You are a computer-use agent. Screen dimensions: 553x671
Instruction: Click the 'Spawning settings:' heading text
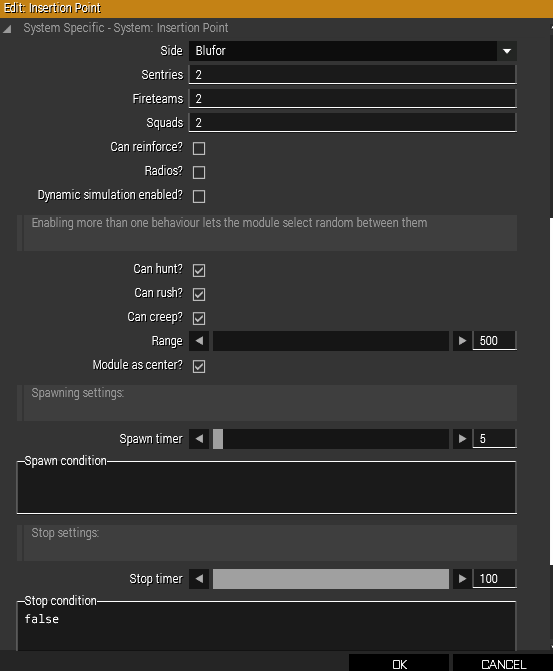pyautogui.click(x=77, y=393)
